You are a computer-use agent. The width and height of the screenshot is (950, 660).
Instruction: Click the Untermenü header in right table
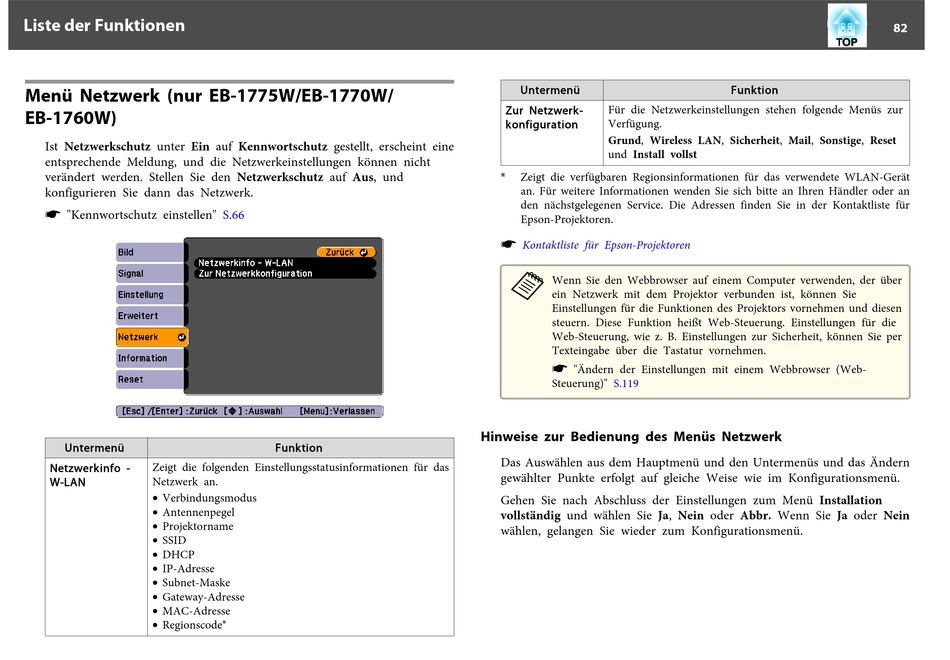(550, 90)
